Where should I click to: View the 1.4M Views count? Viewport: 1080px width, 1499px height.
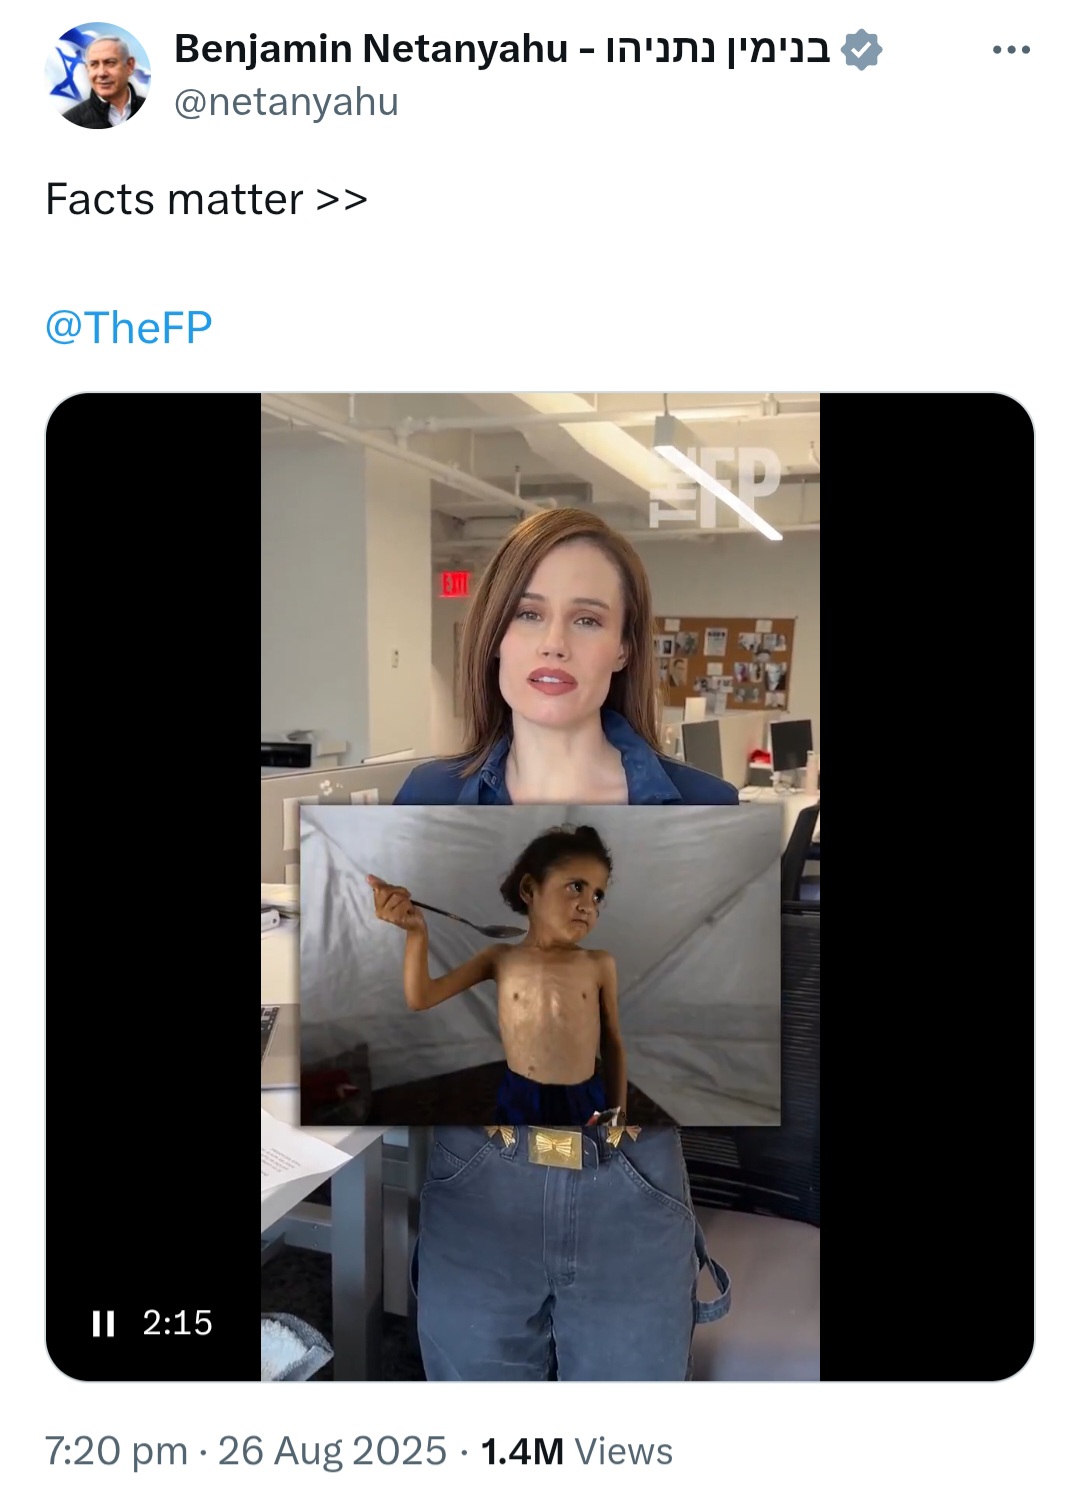pos(576,1451)
